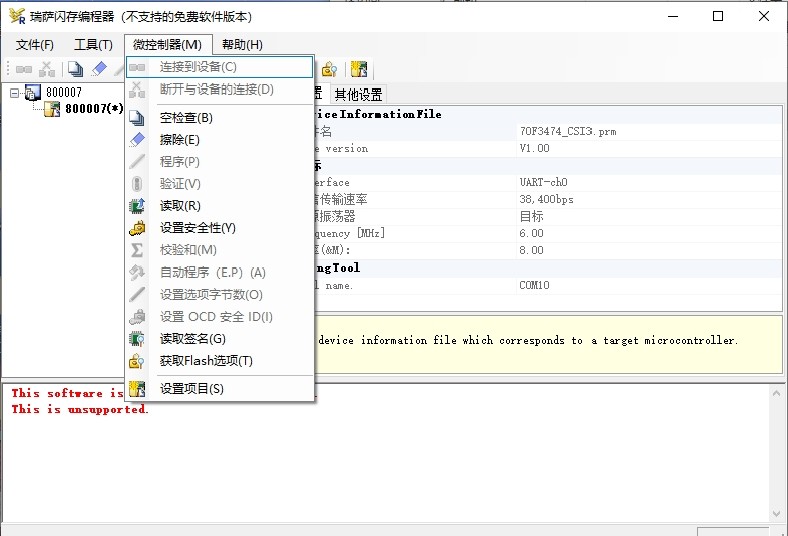Screen dimensions: 788x536
Task: Click the 'This is unsupported.' log line
Action: 80,409
